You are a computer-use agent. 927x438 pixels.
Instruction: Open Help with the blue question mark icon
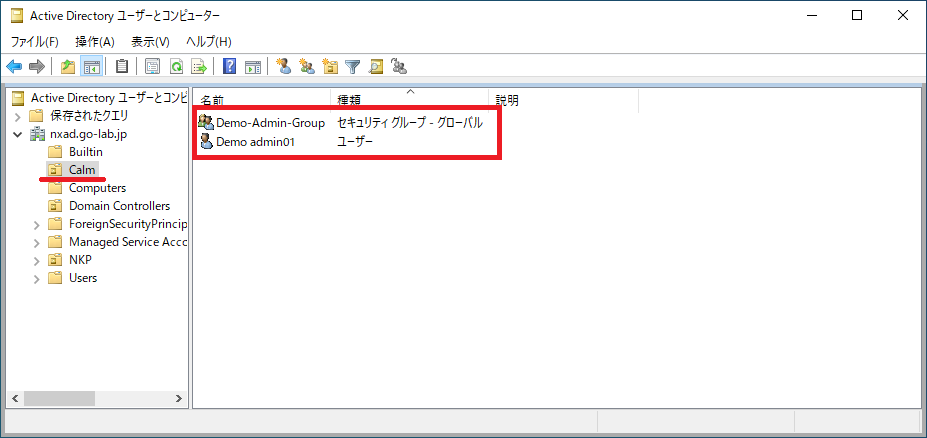pyautogui.click(x=229, y=67)
